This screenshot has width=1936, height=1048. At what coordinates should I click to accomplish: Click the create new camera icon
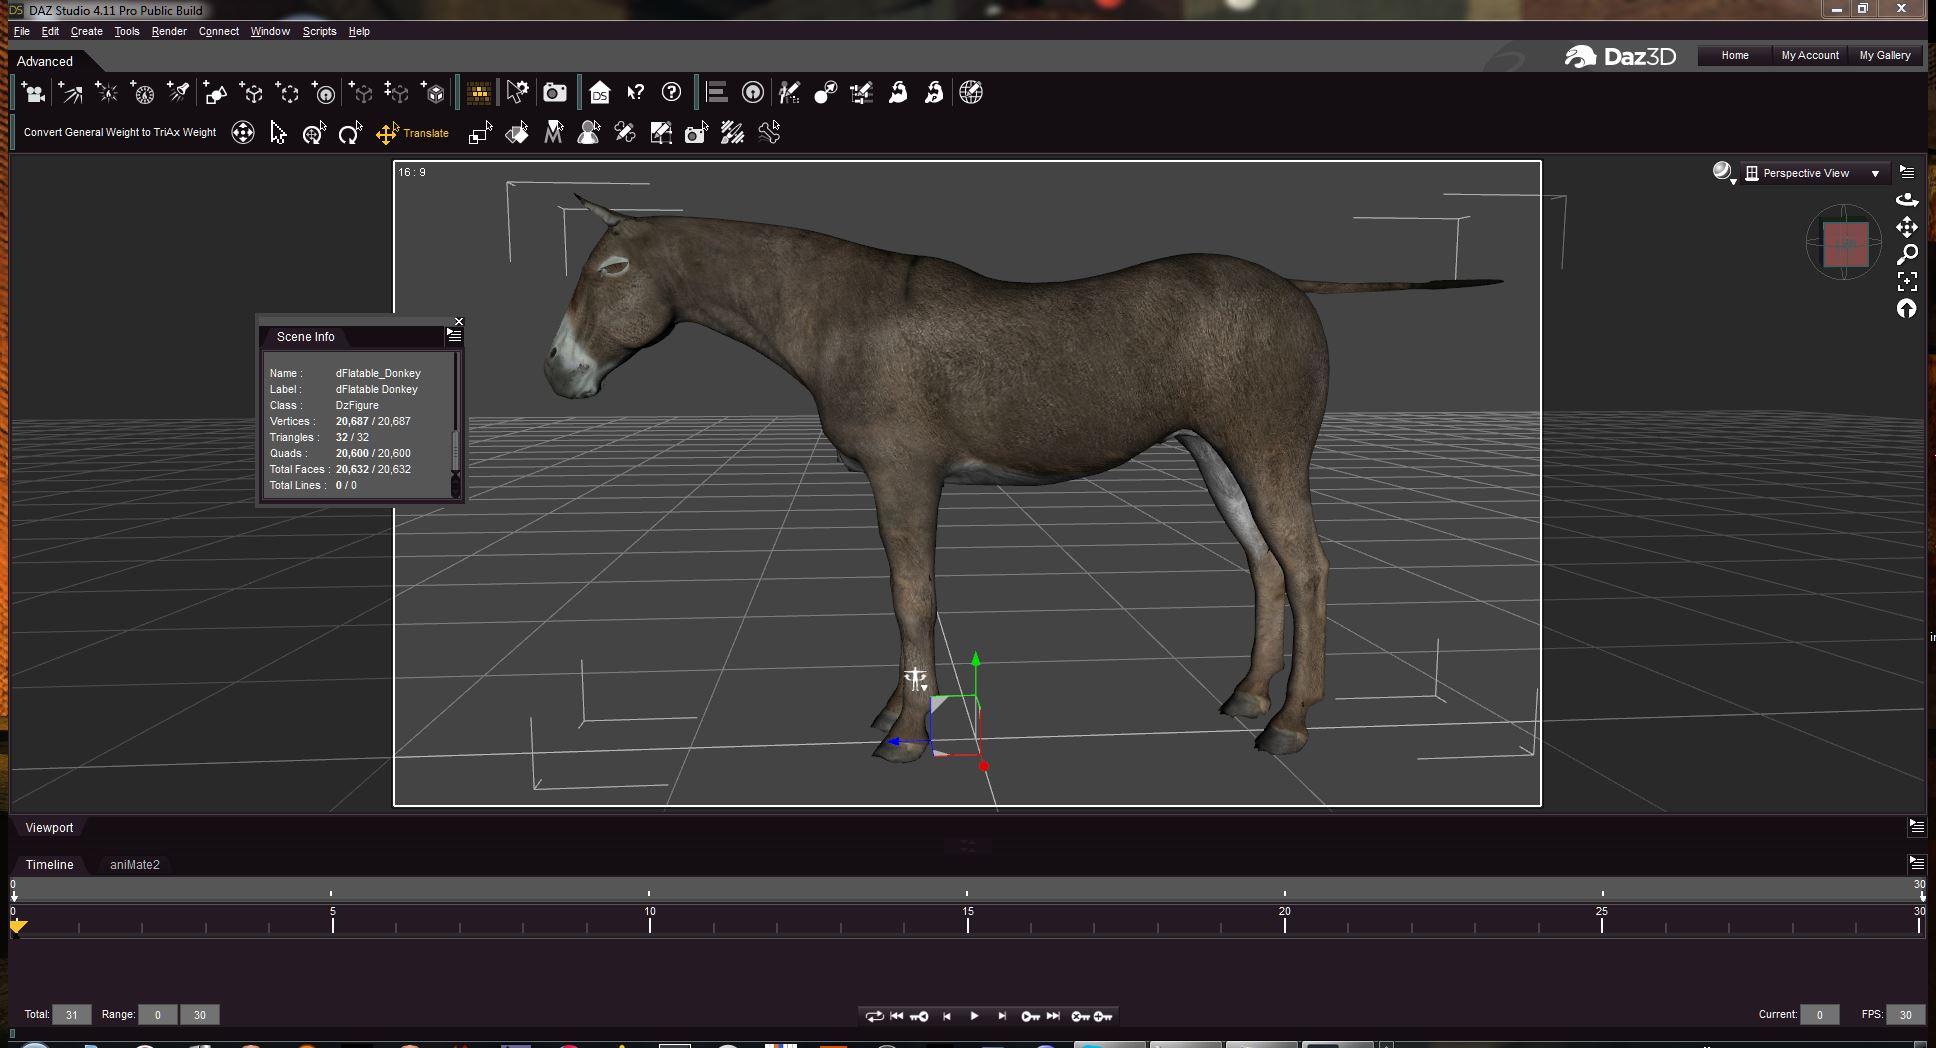33,93
